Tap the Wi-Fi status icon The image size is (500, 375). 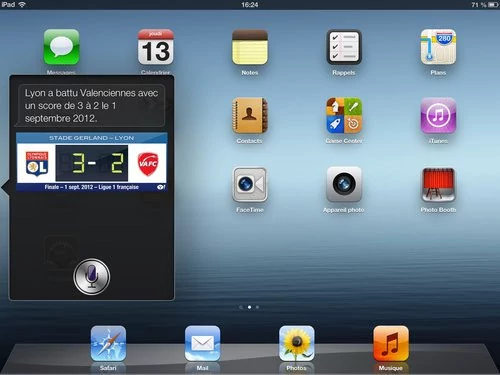coord(22,4)
